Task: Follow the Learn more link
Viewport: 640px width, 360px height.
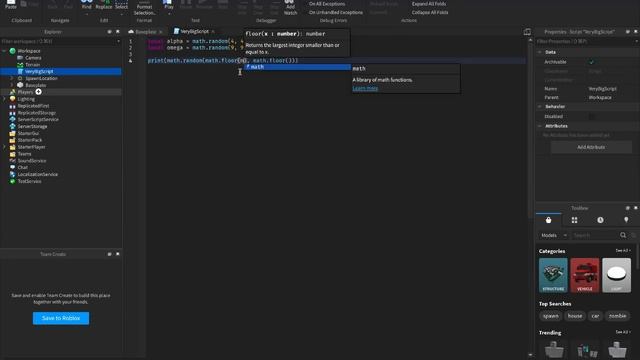Action: (365, 88)
